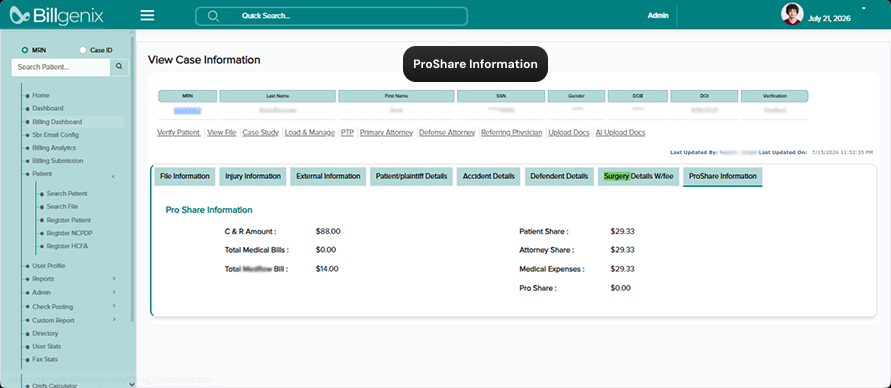Screen dimensions: 891x388
Task: Click the Billgenix logo
Action: (x=57, y=15)
